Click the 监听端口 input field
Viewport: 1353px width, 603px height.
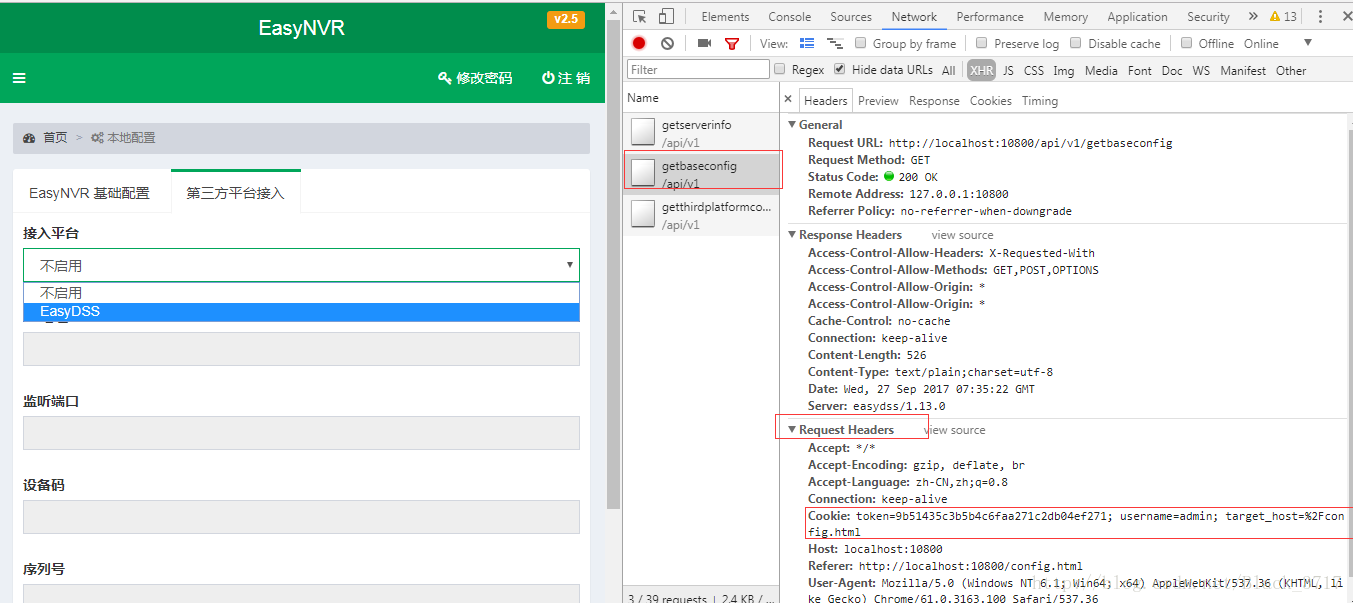pyautogui.click(x=301, y=433)
